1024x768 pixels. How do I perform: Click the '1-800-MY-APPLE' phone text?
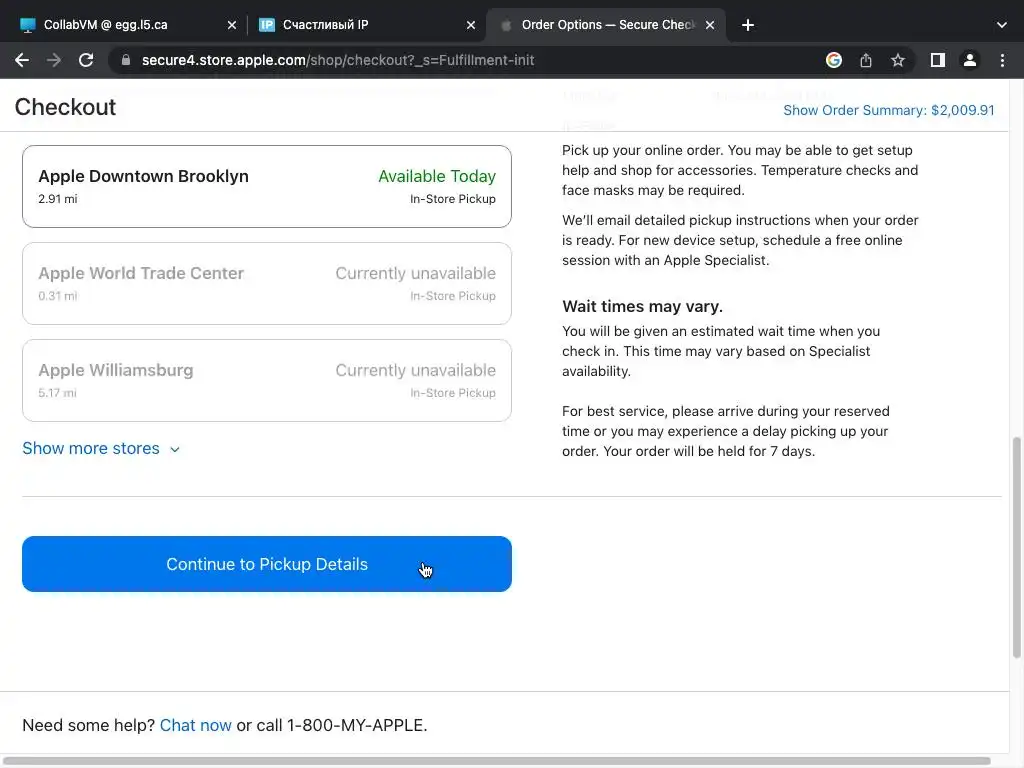coord(355,725)
